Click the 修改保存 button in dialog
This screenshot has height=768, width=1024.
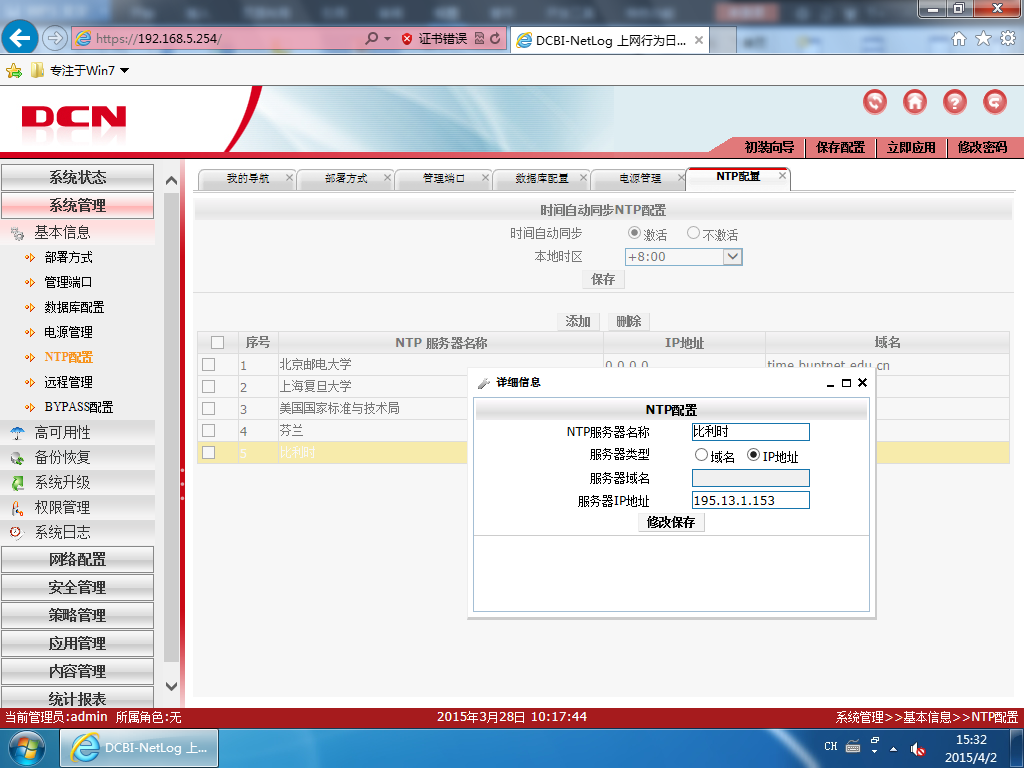(x=671, y=522)
